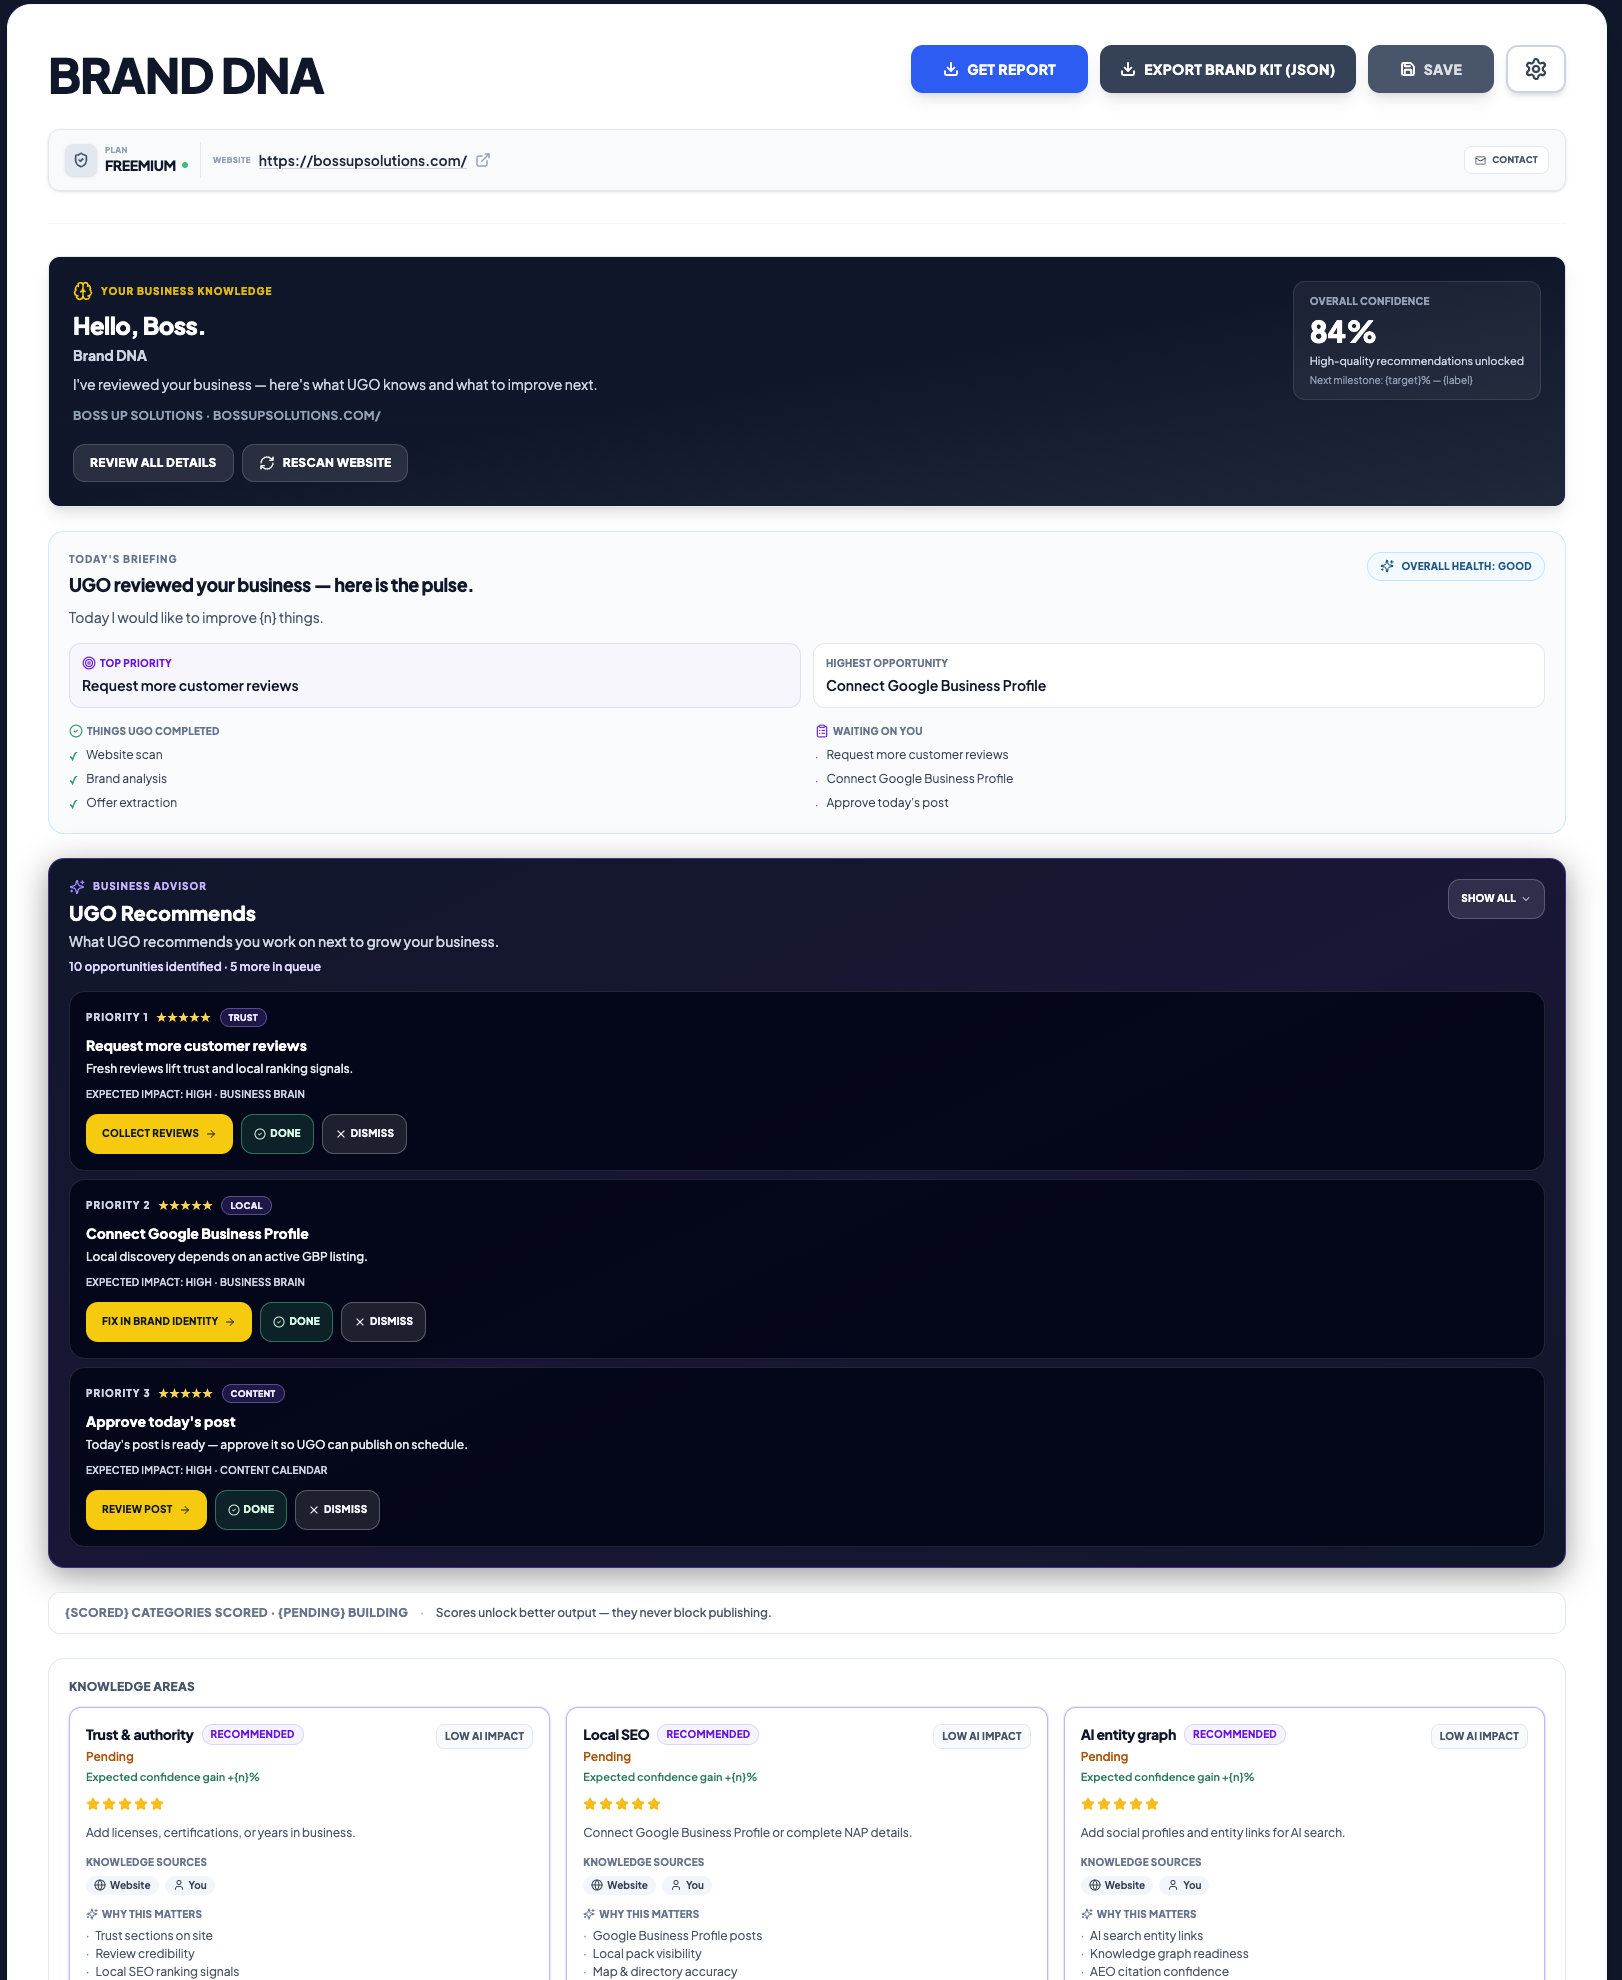Image resolution: width=1622 pixels, height=1980 pixels.
Task: Click the TRUST tag on Priority 1
Action: [x=243, y=1017]
